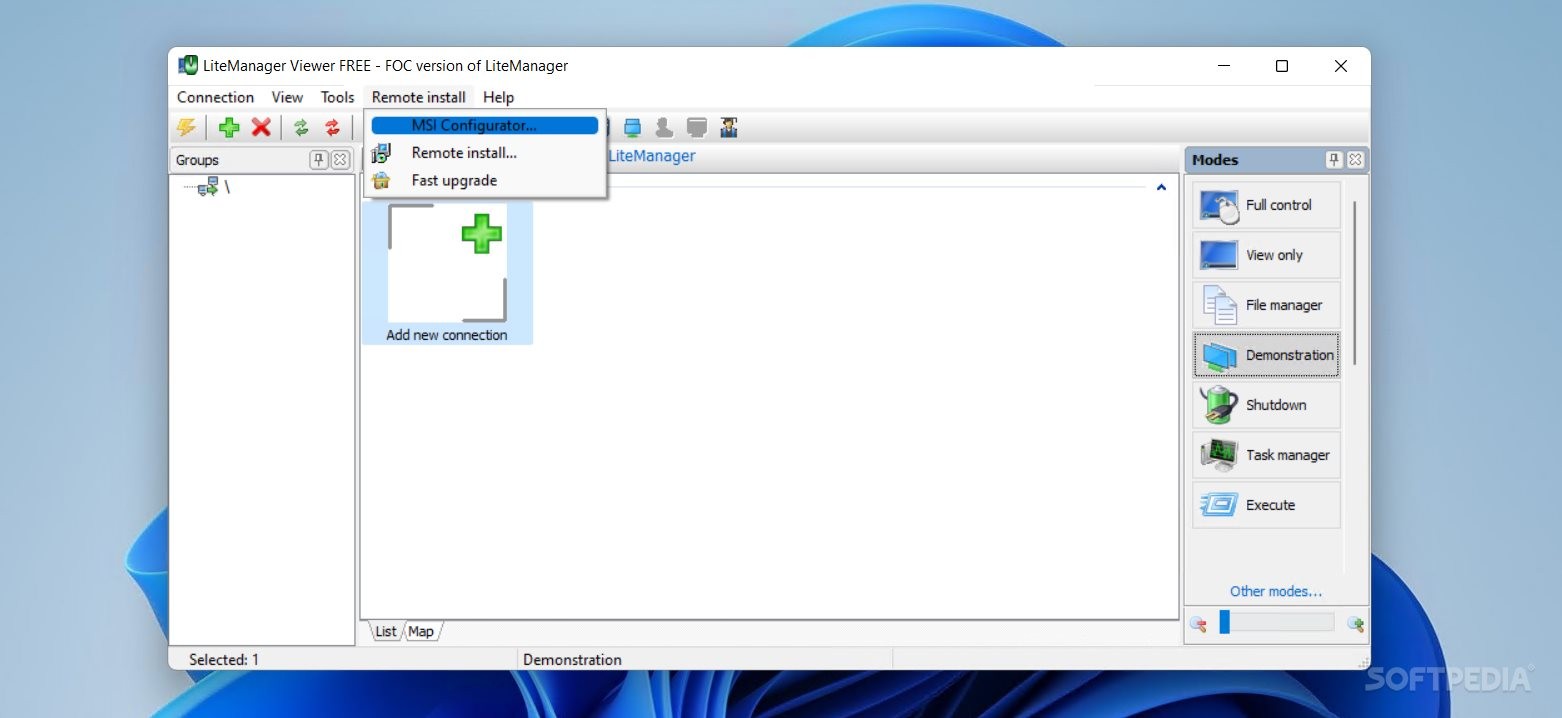Click the green arrows refresh icon
The height and width of the screenshot is (718, 1562).
301,127
